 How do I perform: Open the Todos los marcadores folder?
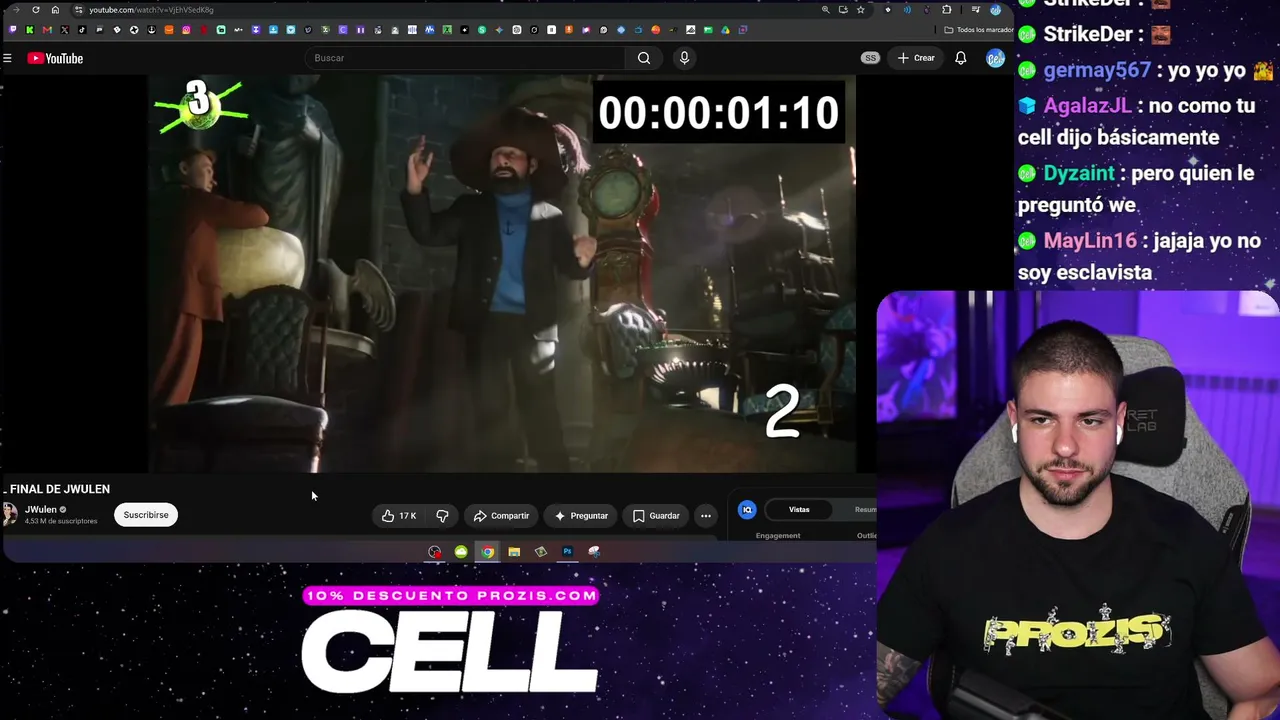[978, 30]
